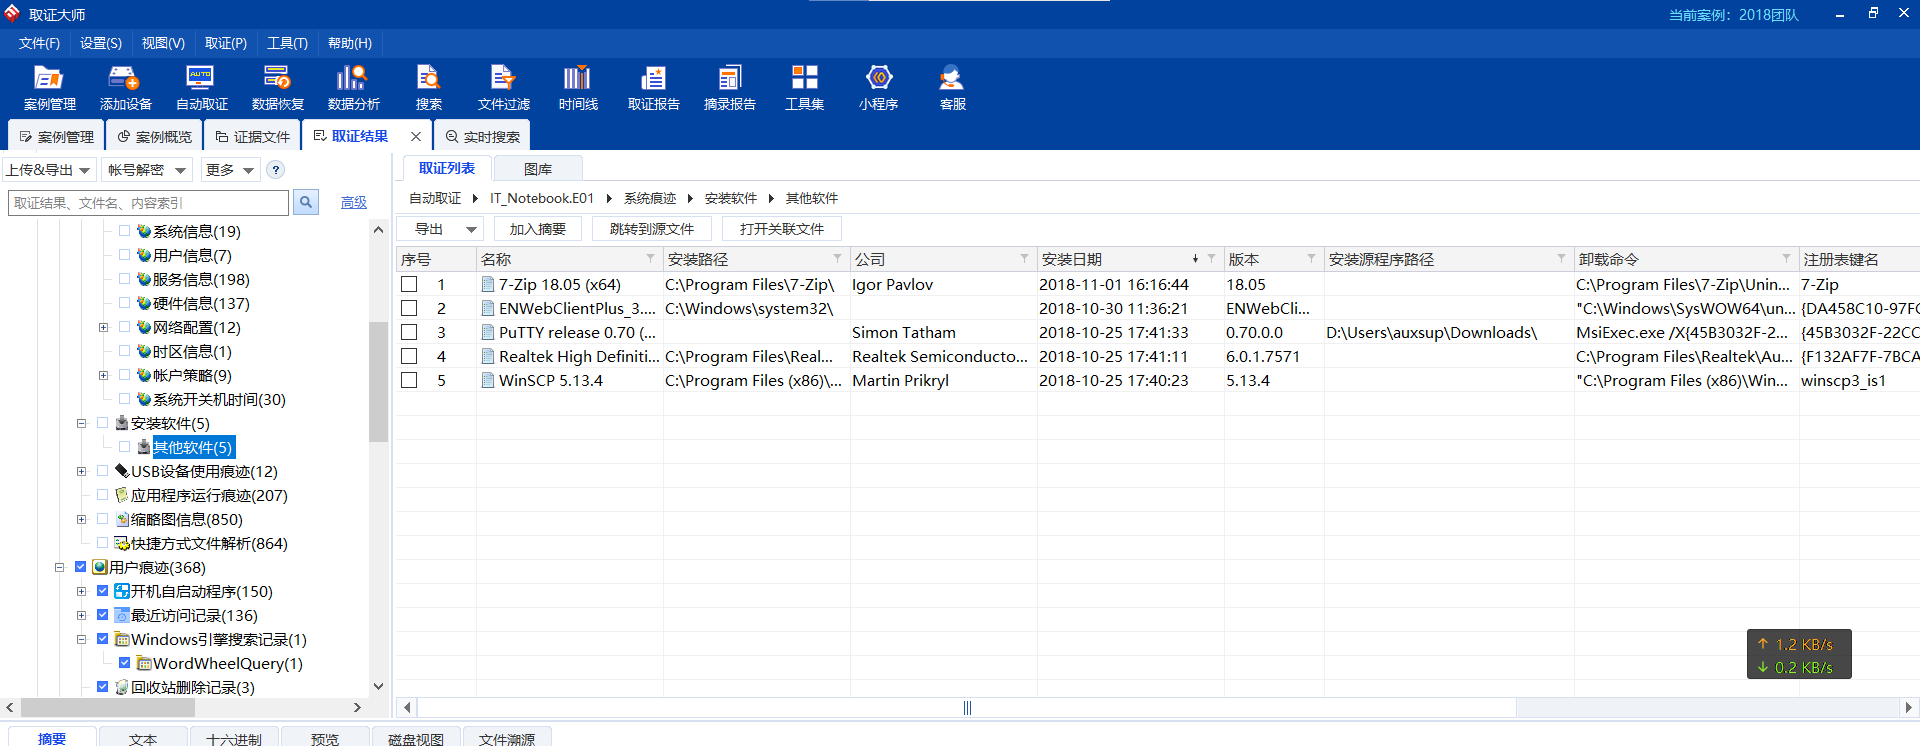The width and height of the screenshot is (1920, 746).
Task: Filter the 卸载命令 column
Action: click(1786, 259)
